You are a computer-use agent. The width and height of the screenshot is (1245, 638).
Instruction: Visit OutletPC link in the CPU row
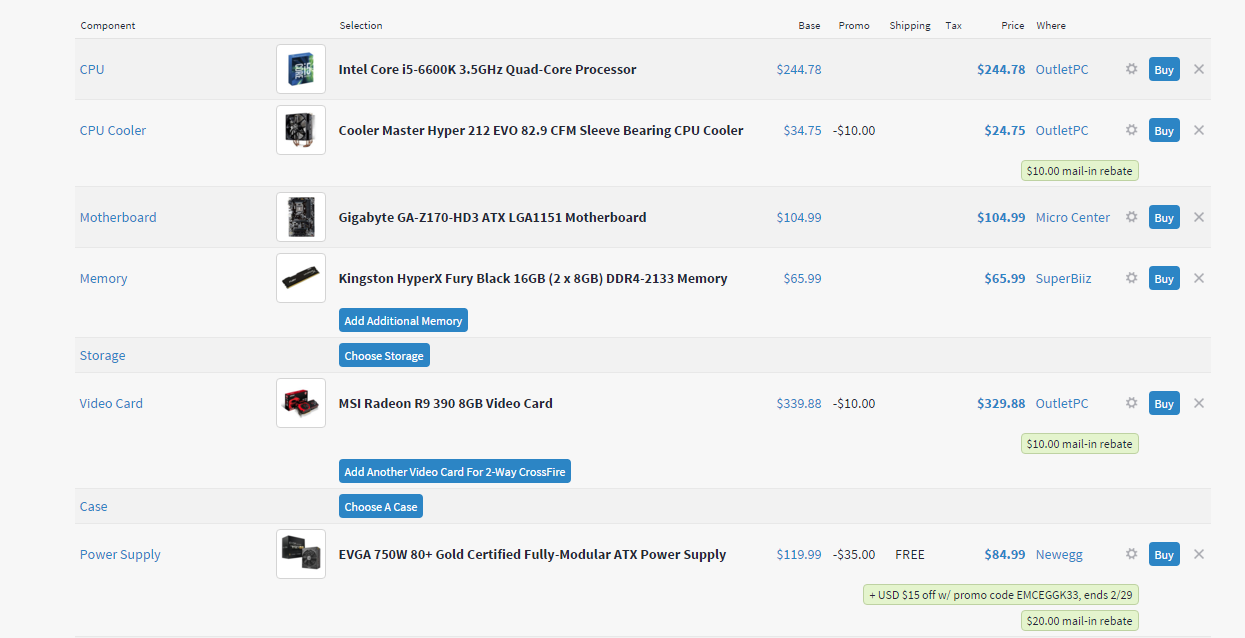tap(1062, 69)
